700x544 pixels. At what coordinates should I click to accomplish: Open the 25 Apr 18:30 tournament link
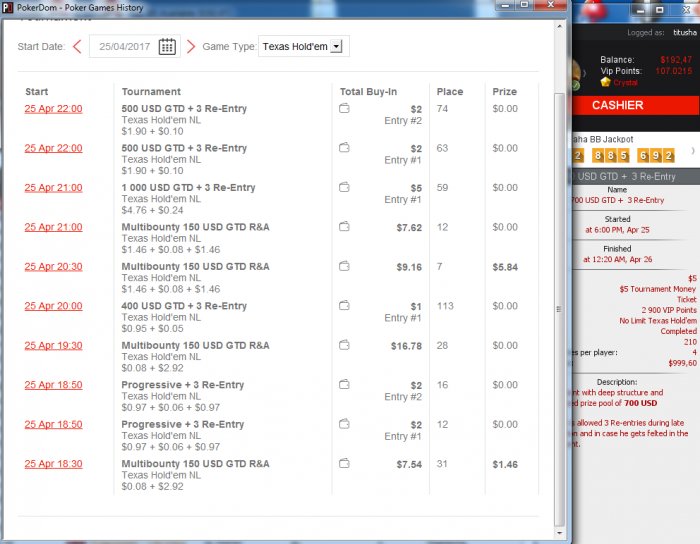point(54,464)
